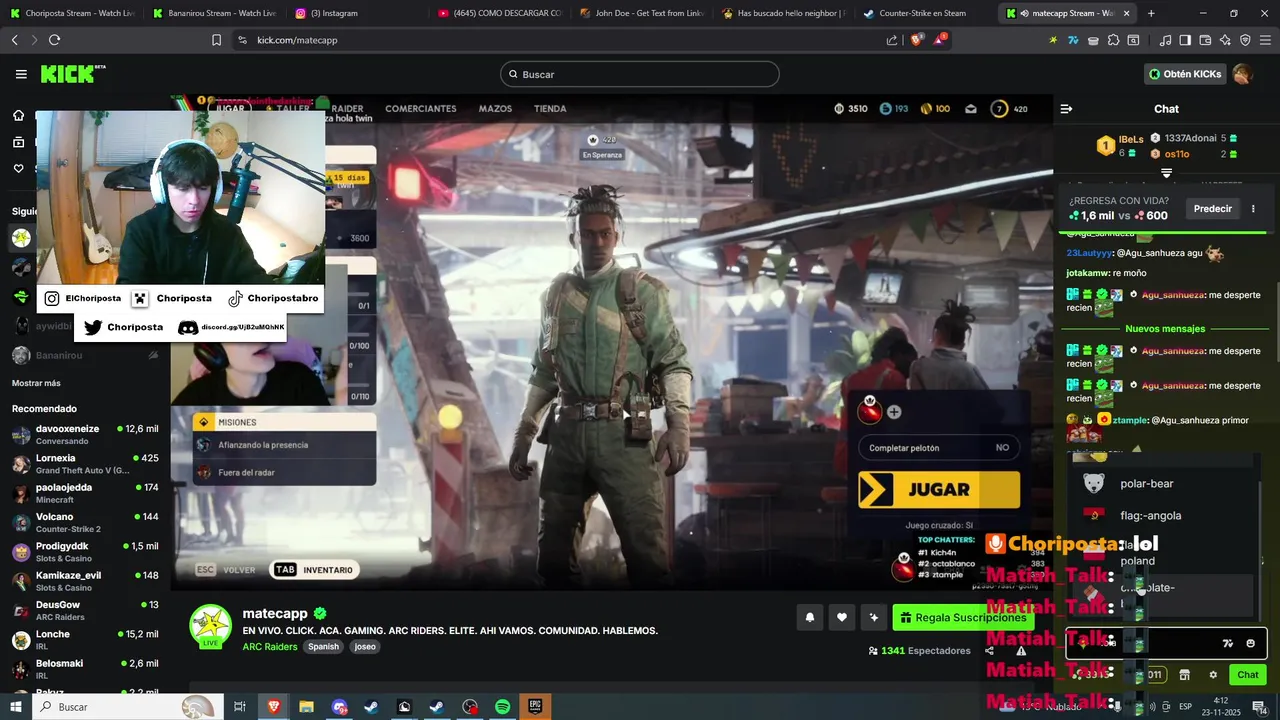Go to the Kick home icon in sidebar

18,115
